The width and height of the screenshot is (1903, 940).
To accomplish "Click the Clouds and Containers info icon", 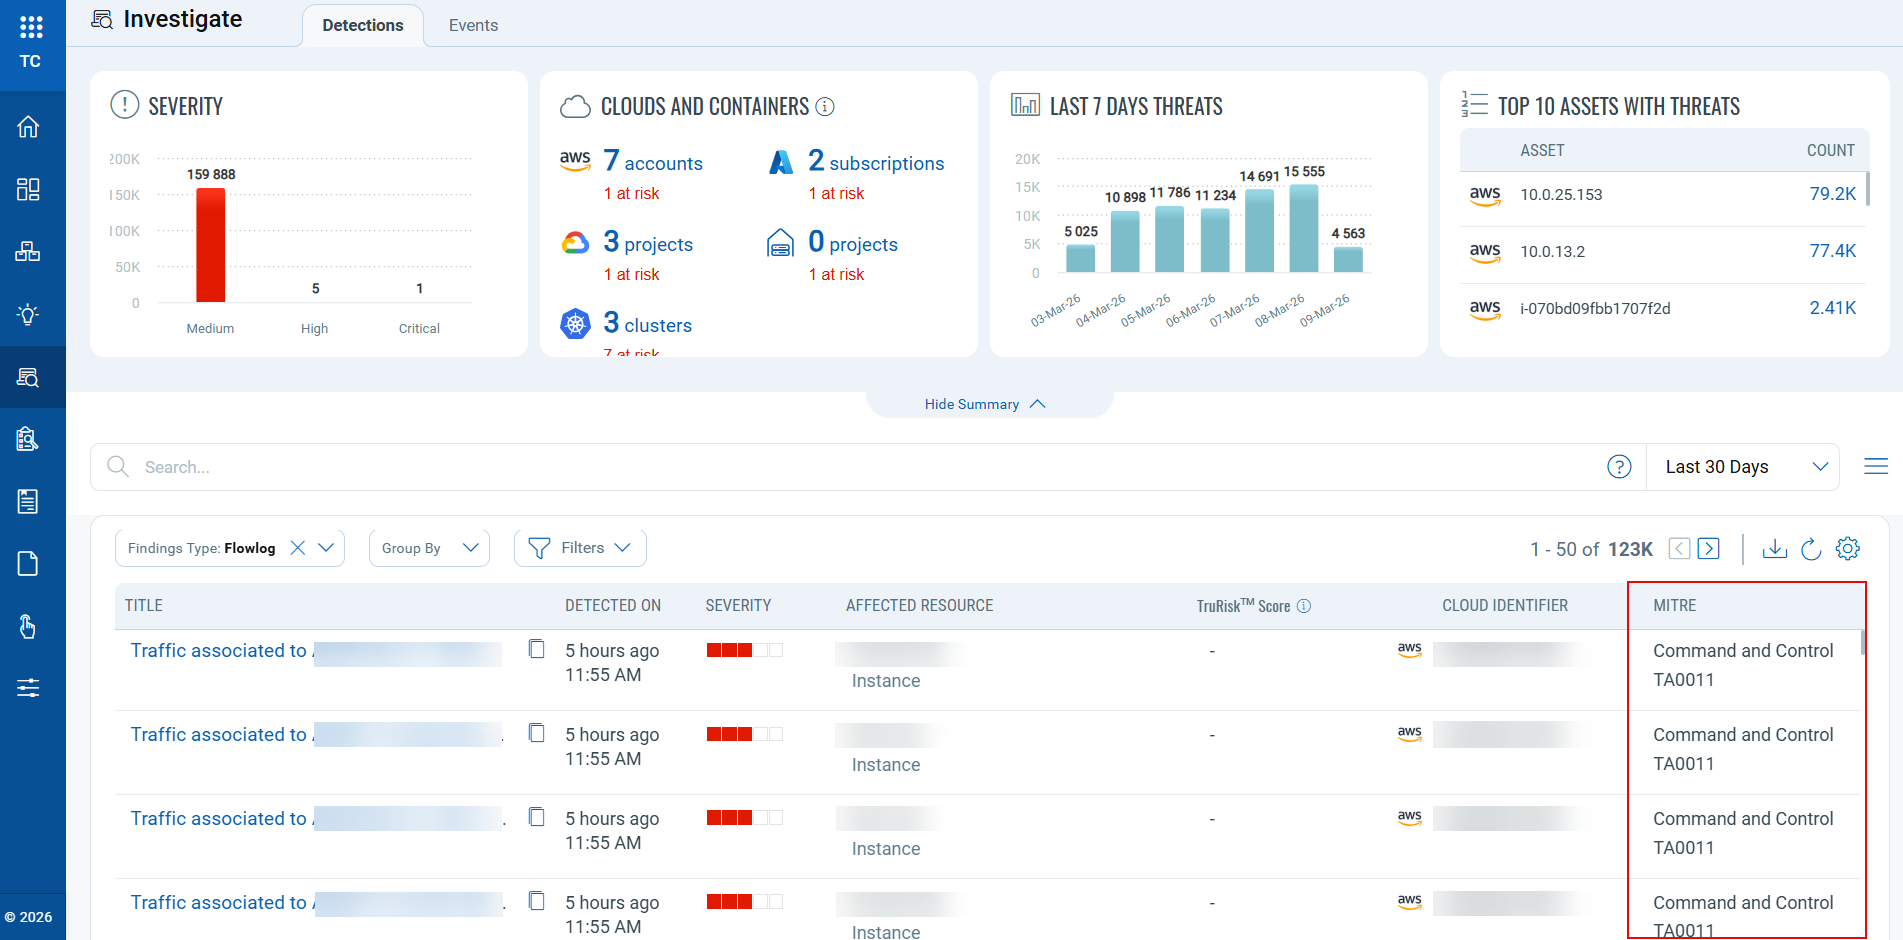I will (825, 107).
